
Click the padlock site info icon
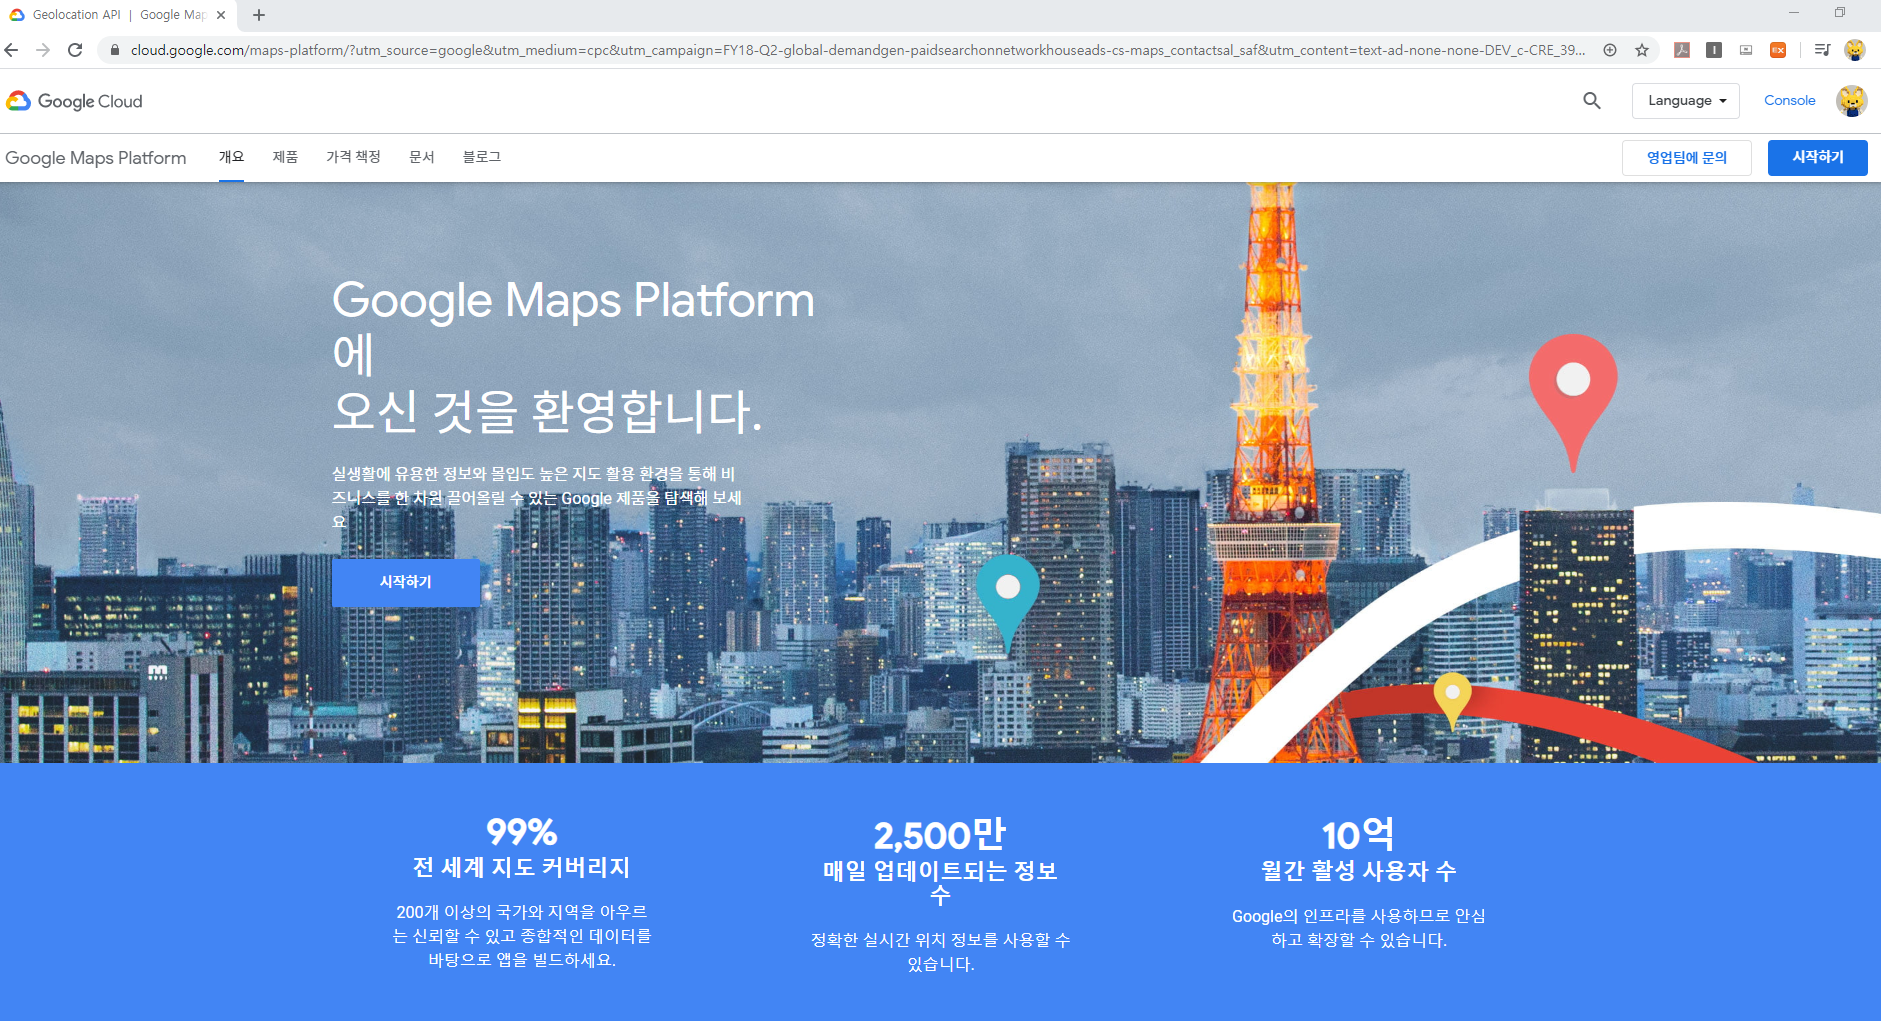[x=114, y=50]
